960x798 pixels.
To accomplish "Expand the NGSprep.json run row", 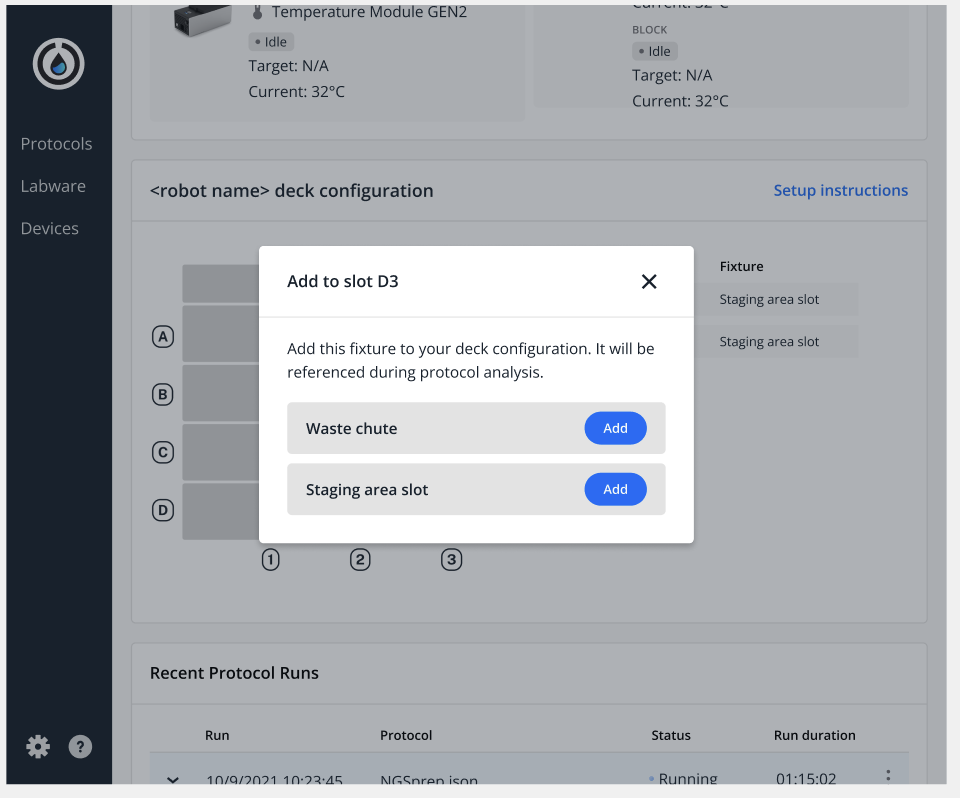I will click(x=172, y=779).
